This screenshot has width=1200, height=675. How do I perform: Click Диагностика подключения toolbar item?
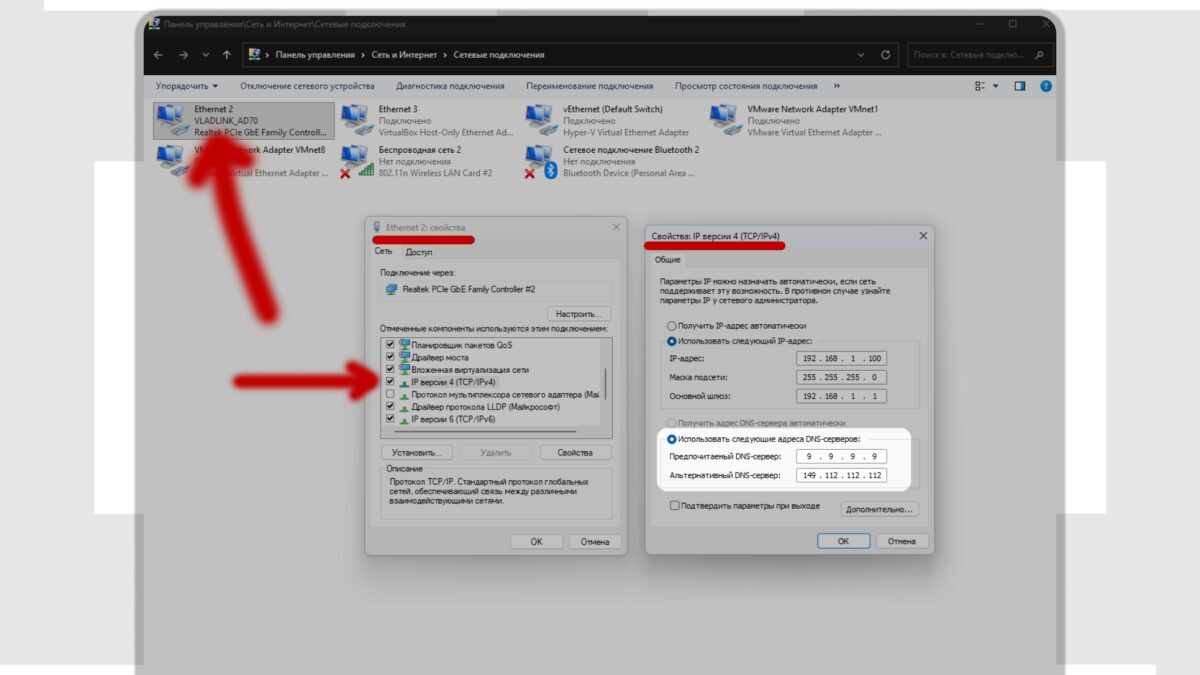click(x=449, y=86)
